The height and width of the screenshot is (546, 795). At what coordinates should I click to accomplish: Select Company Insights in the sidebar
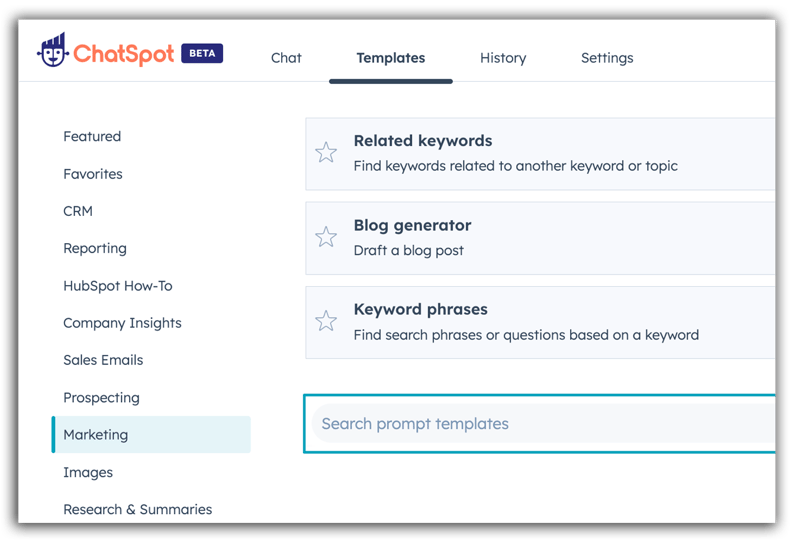122,323
